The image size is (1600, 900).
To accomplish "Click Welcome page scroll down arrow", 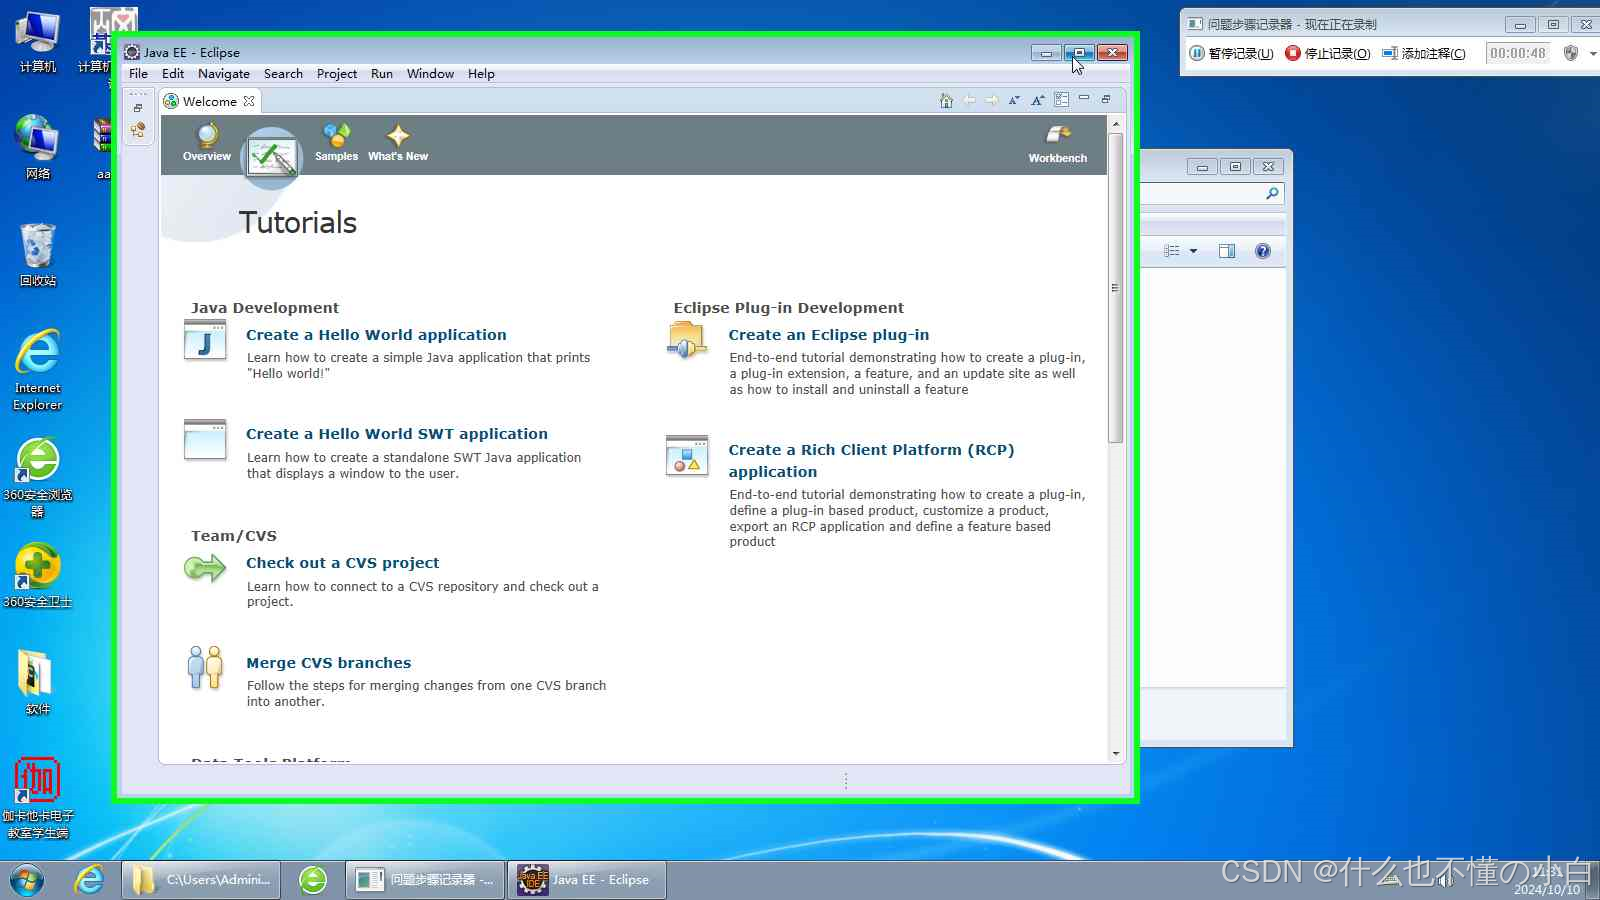I will pos(1116,754).
